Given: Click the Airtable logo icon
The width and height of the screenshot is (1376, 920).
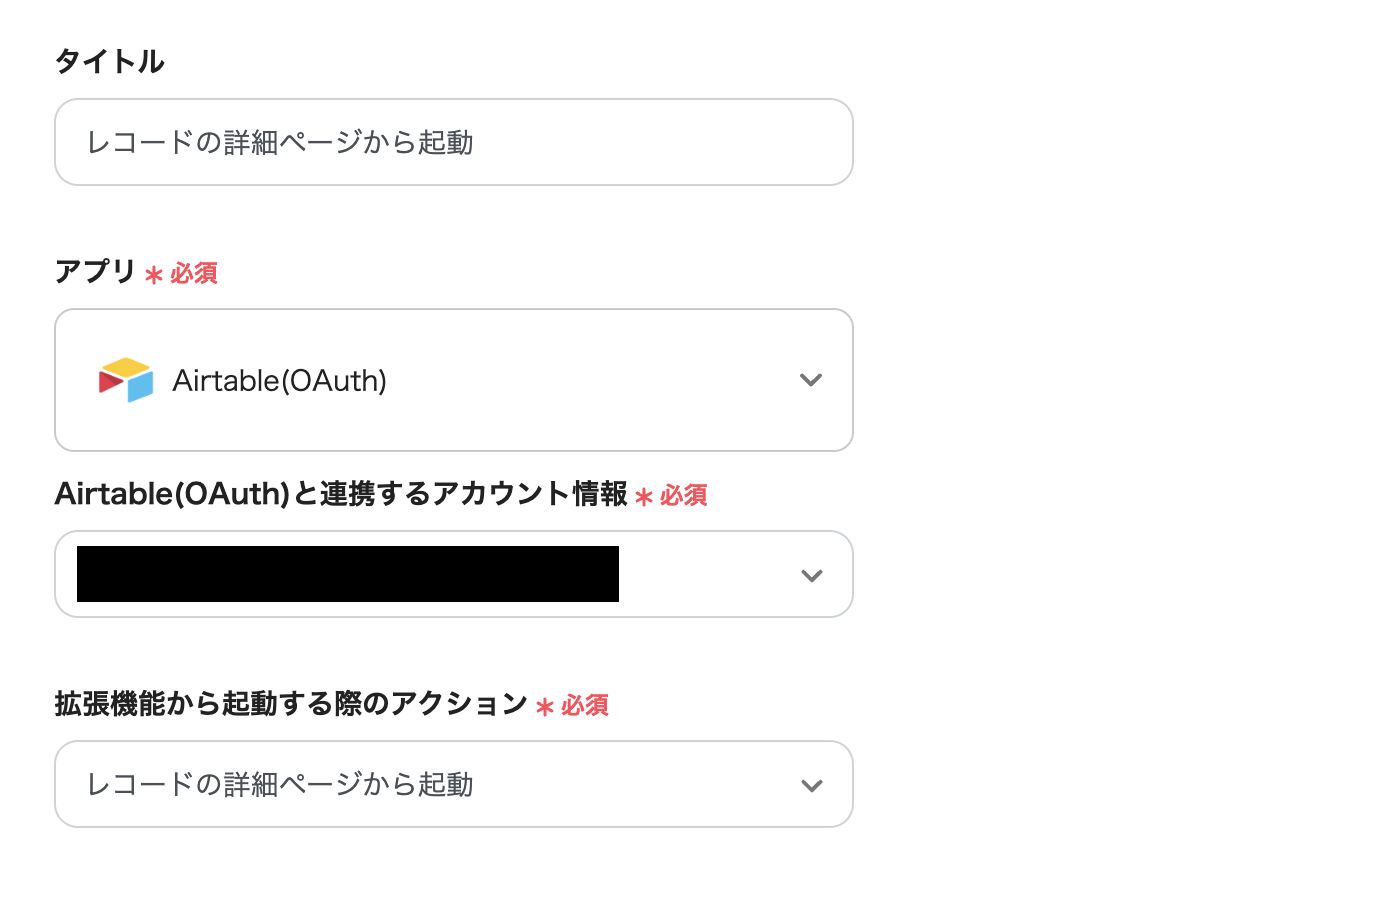Looking at the screenshot, I should point(126,380).
